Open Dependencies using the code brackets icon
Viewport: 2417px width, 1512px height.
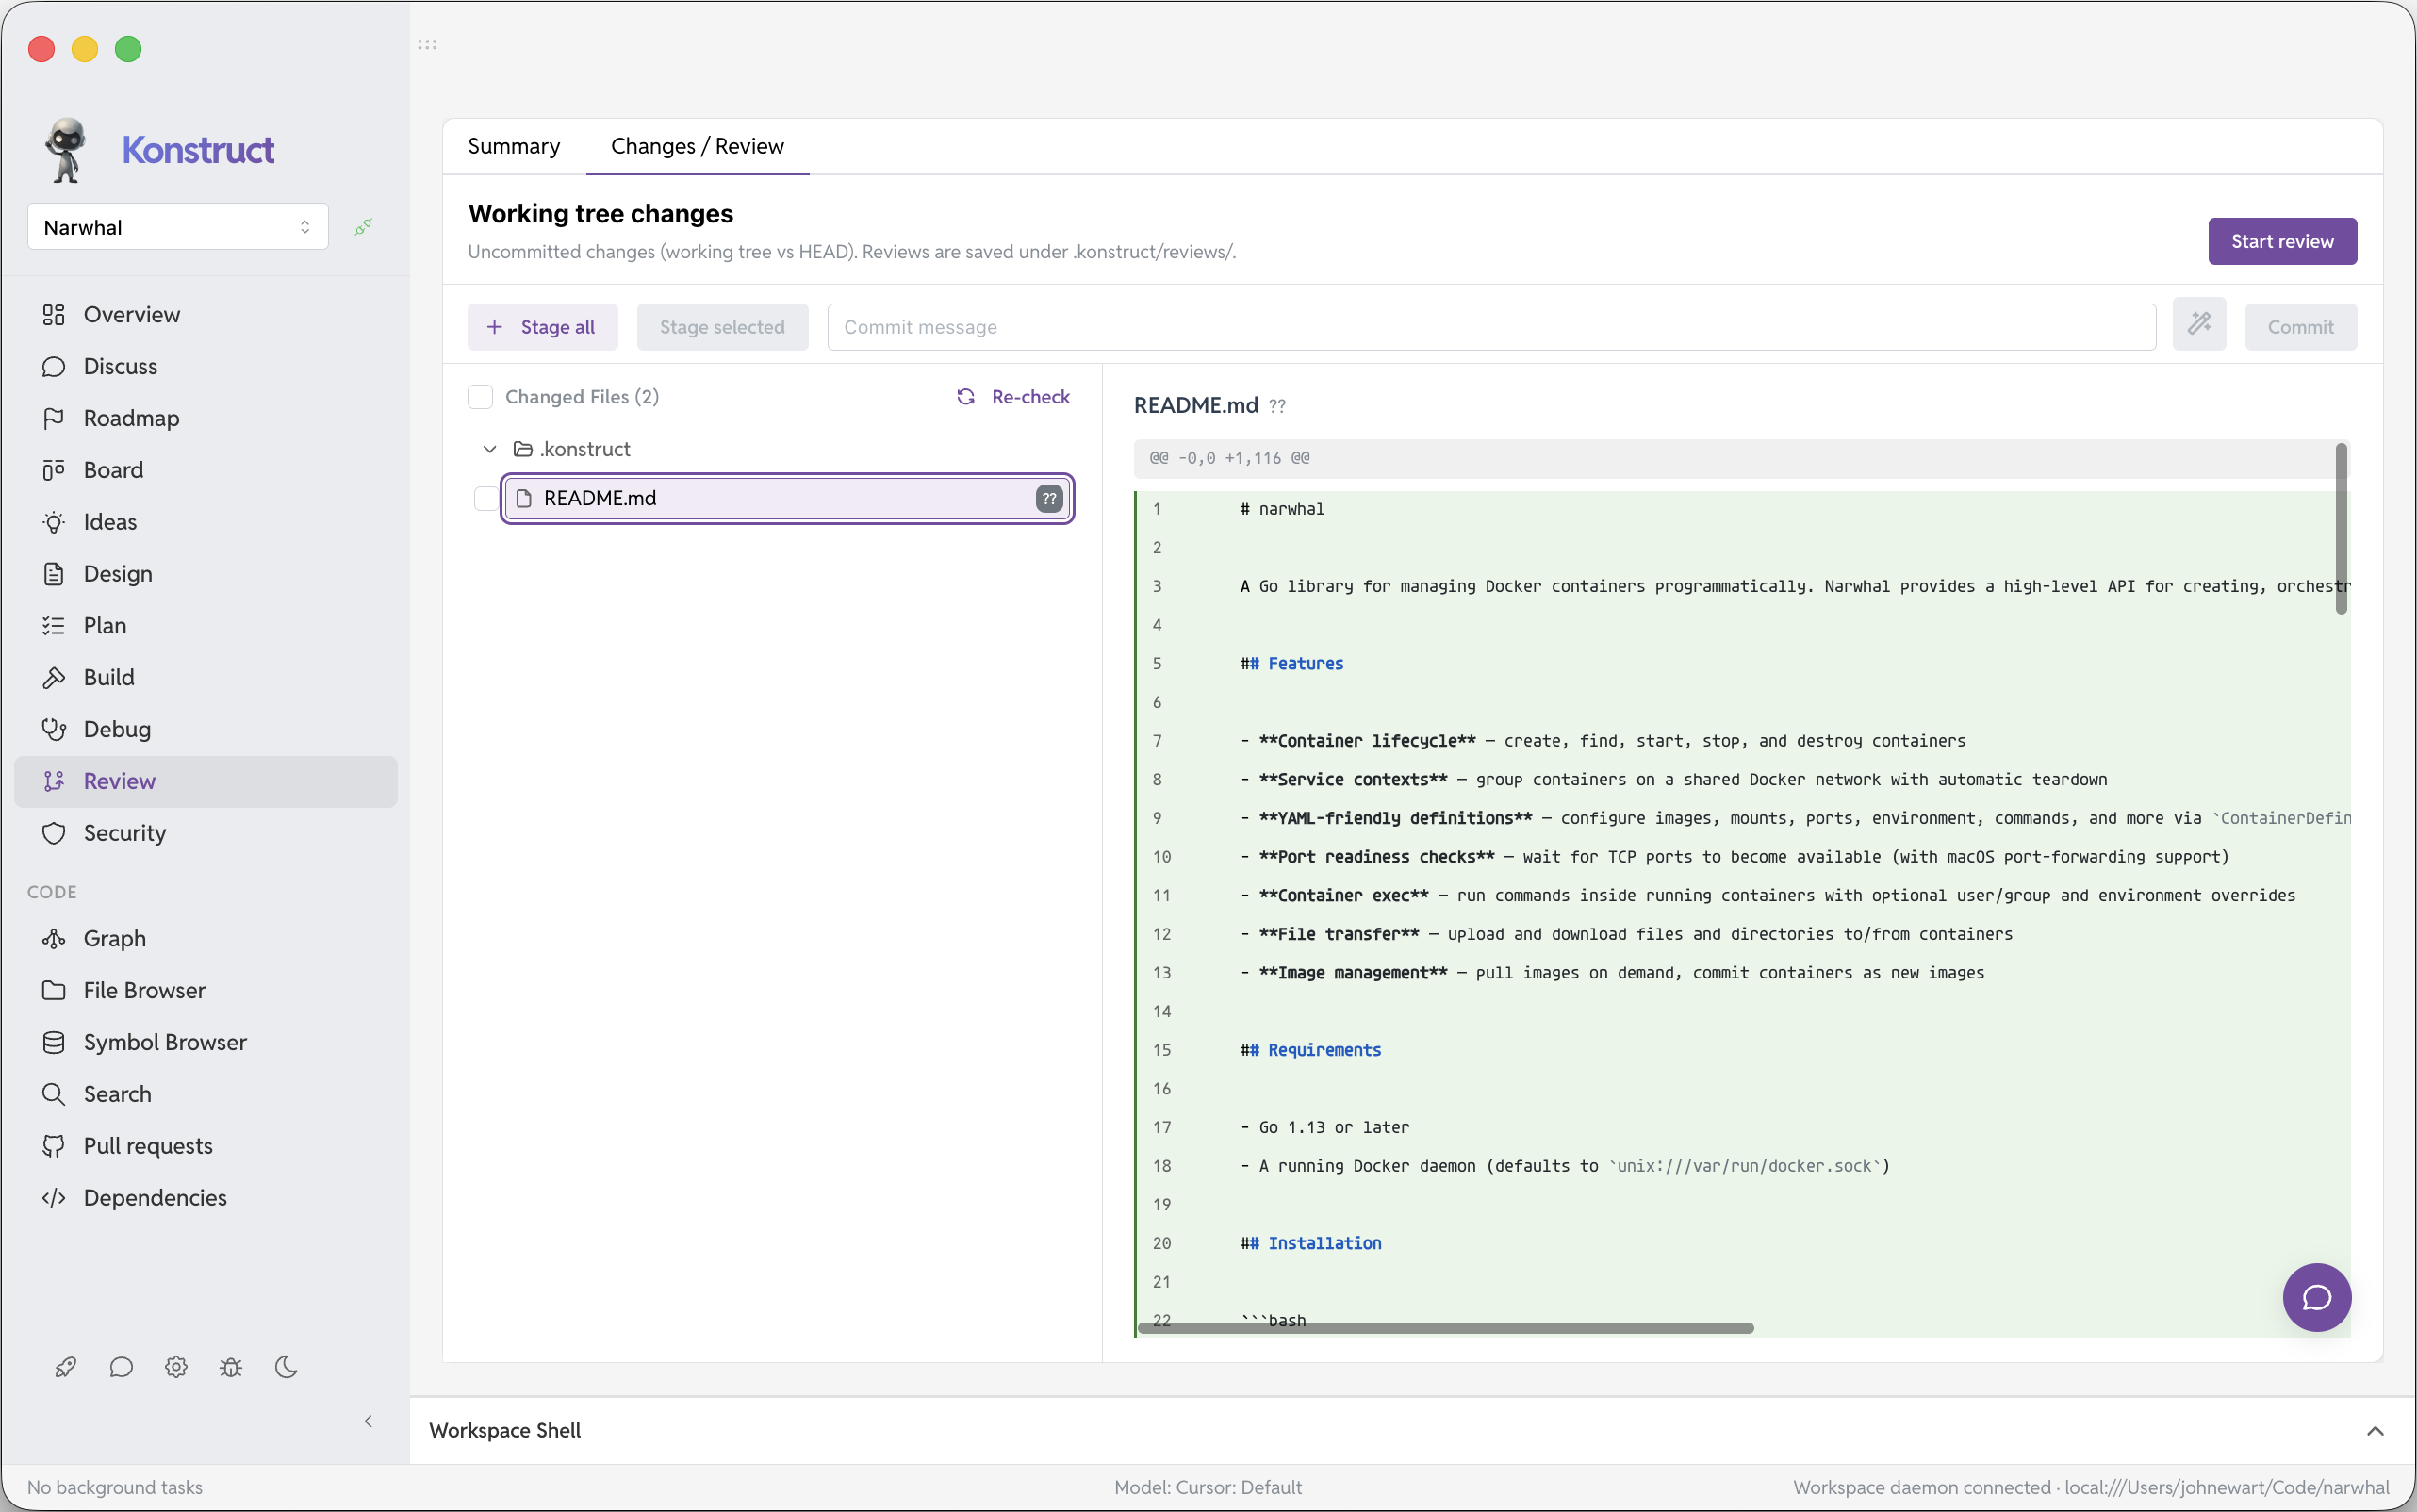point(54,1198)
